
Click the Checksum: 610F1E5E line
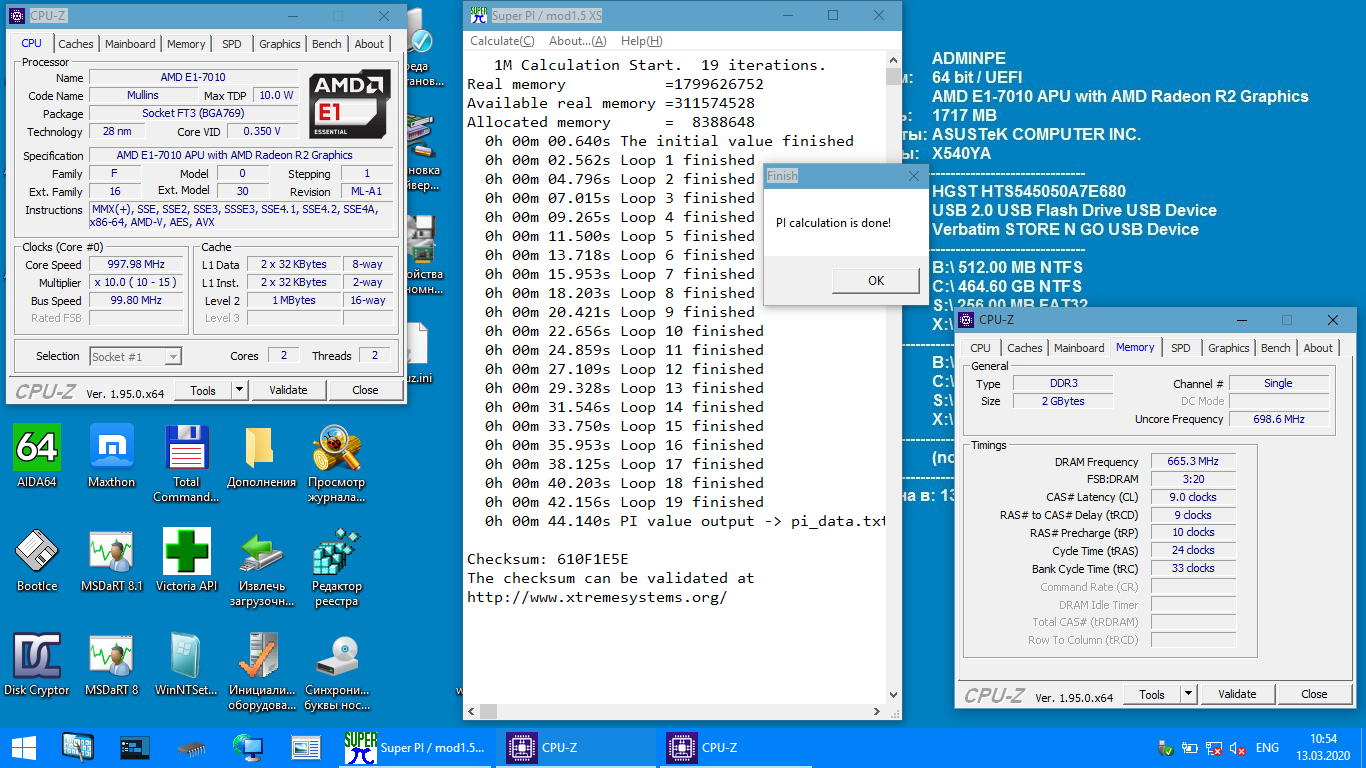pos(547,559)
